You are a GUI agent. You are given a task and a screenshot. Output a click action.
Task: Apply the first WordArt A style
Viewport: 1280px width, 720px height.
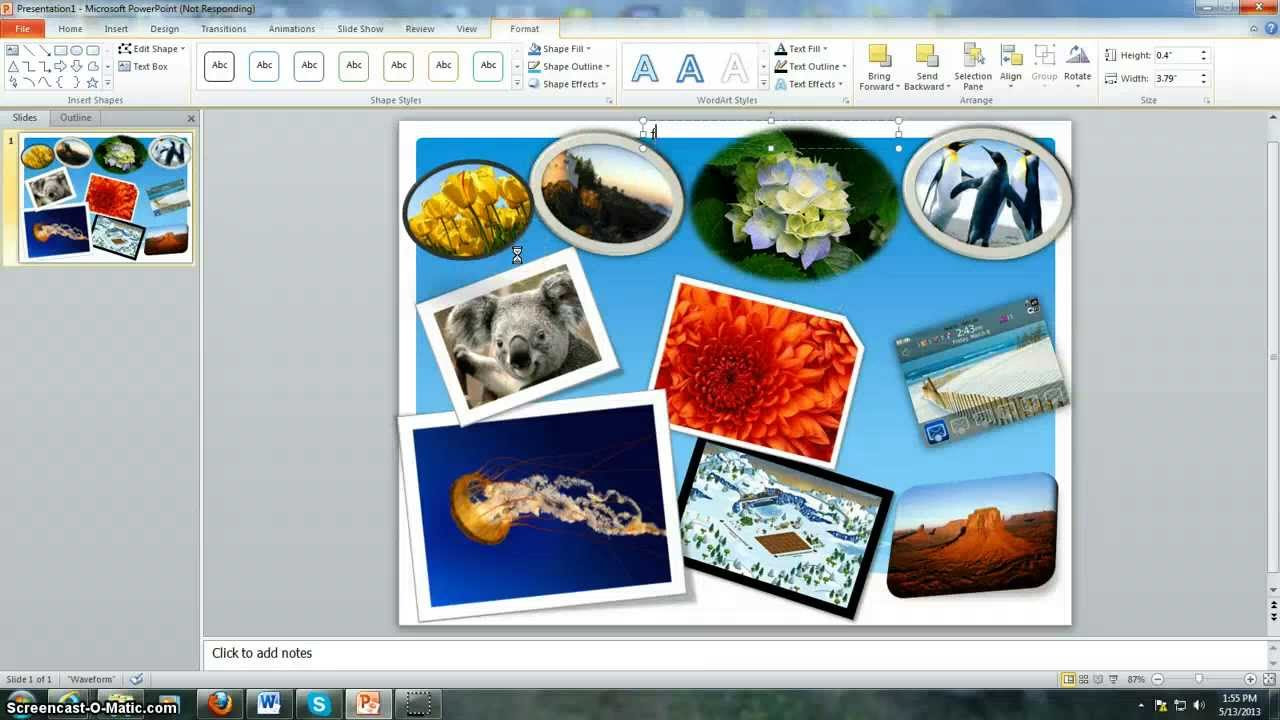tap(645, 68)
